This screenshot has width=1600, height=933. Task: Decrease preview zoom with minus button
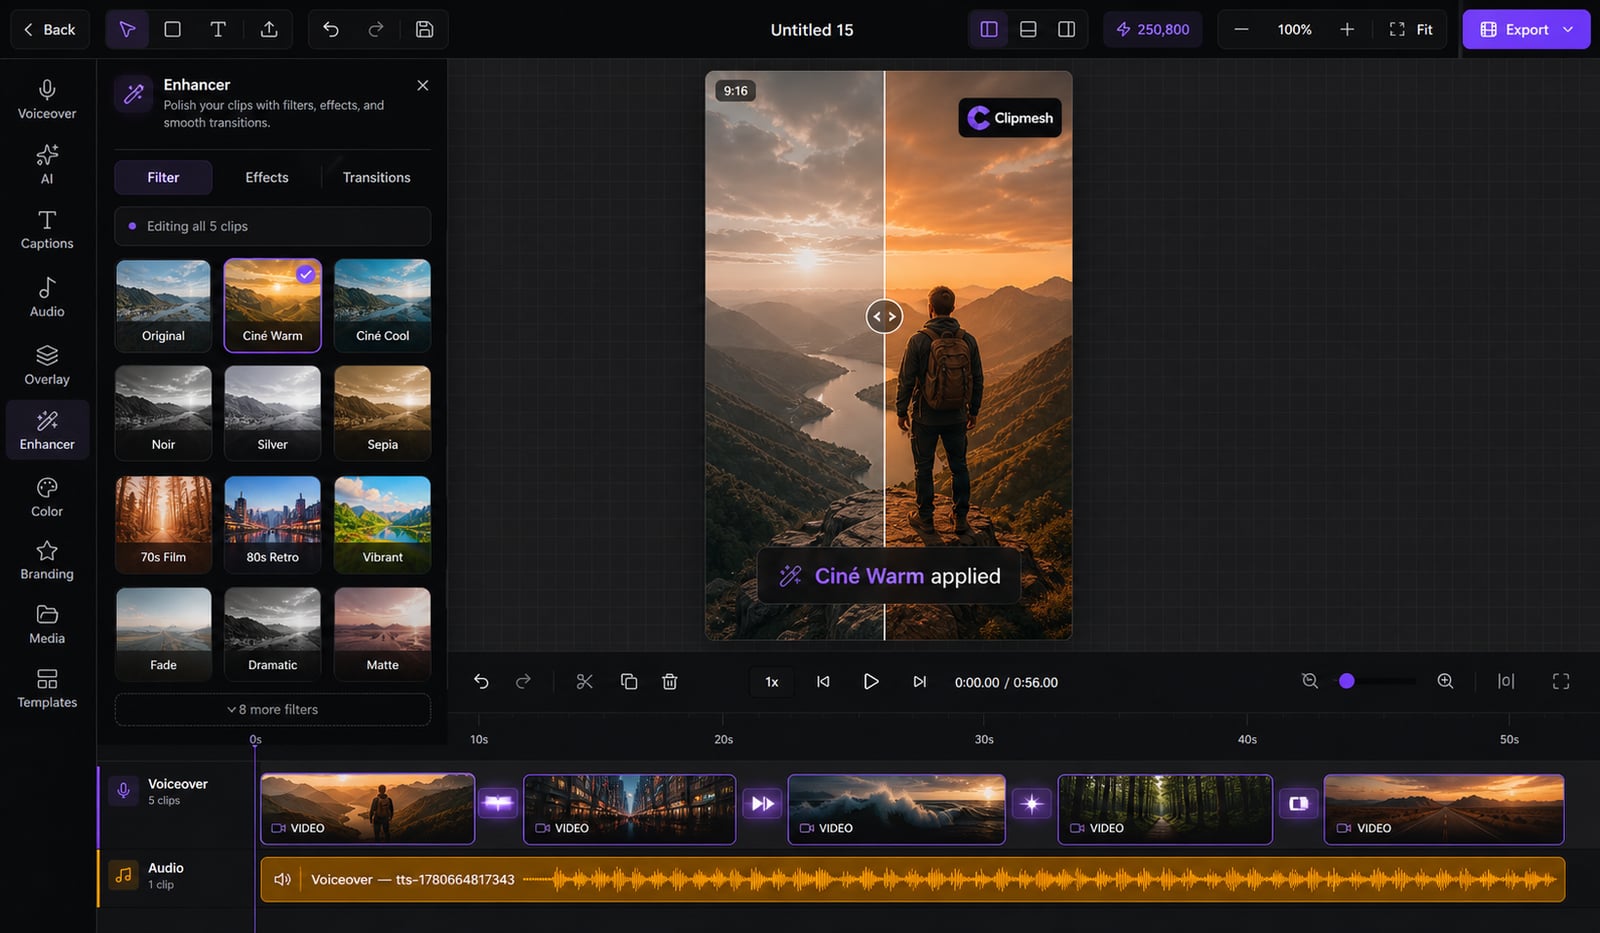(1241, 29)
